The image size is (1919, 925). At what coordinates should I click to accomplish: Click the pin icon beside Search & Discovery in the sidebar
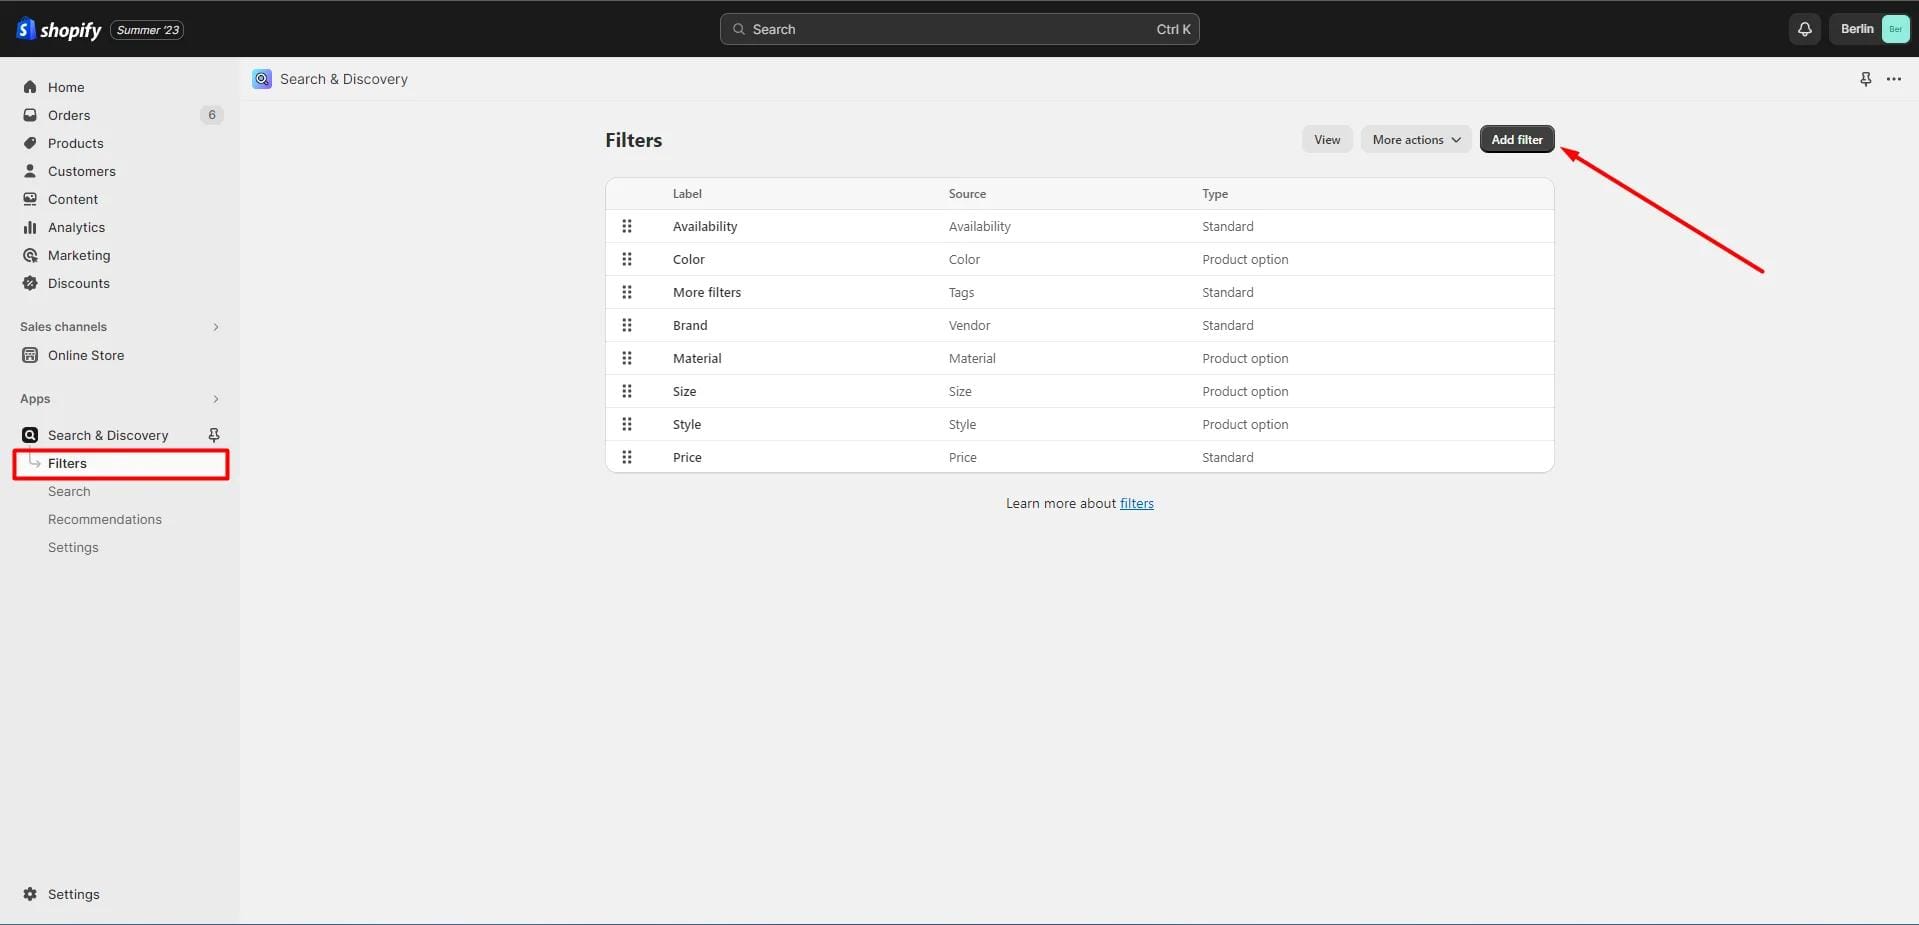[213, 435]
